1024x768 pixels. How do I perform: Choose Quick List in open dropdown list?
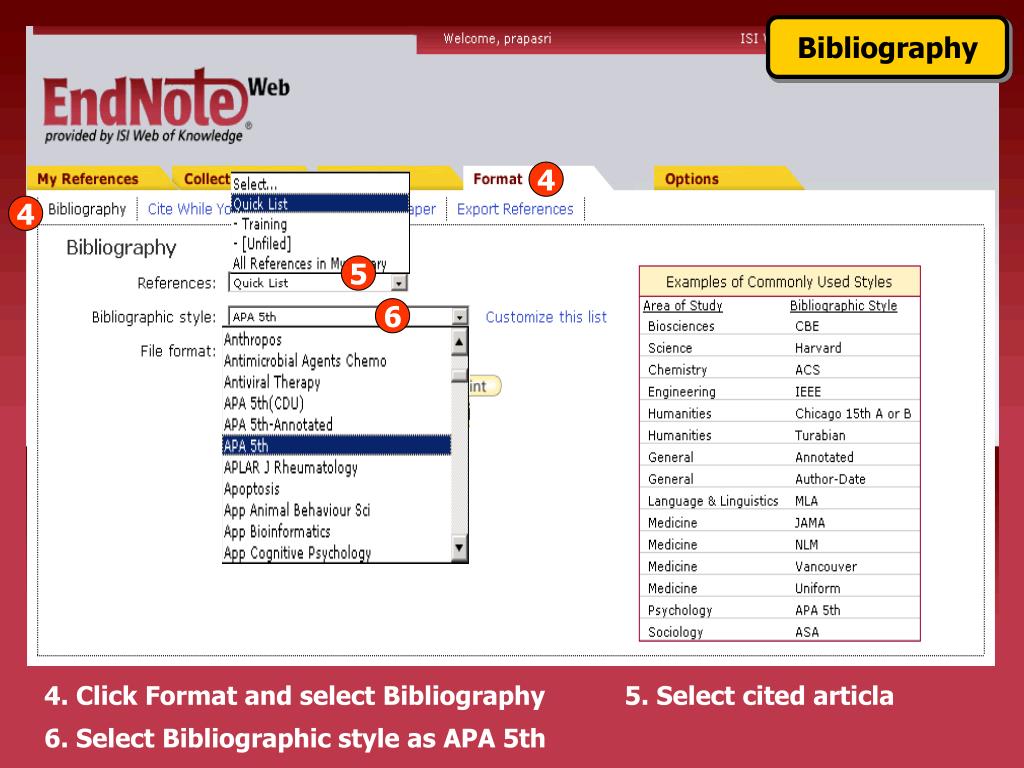point(320,204)
